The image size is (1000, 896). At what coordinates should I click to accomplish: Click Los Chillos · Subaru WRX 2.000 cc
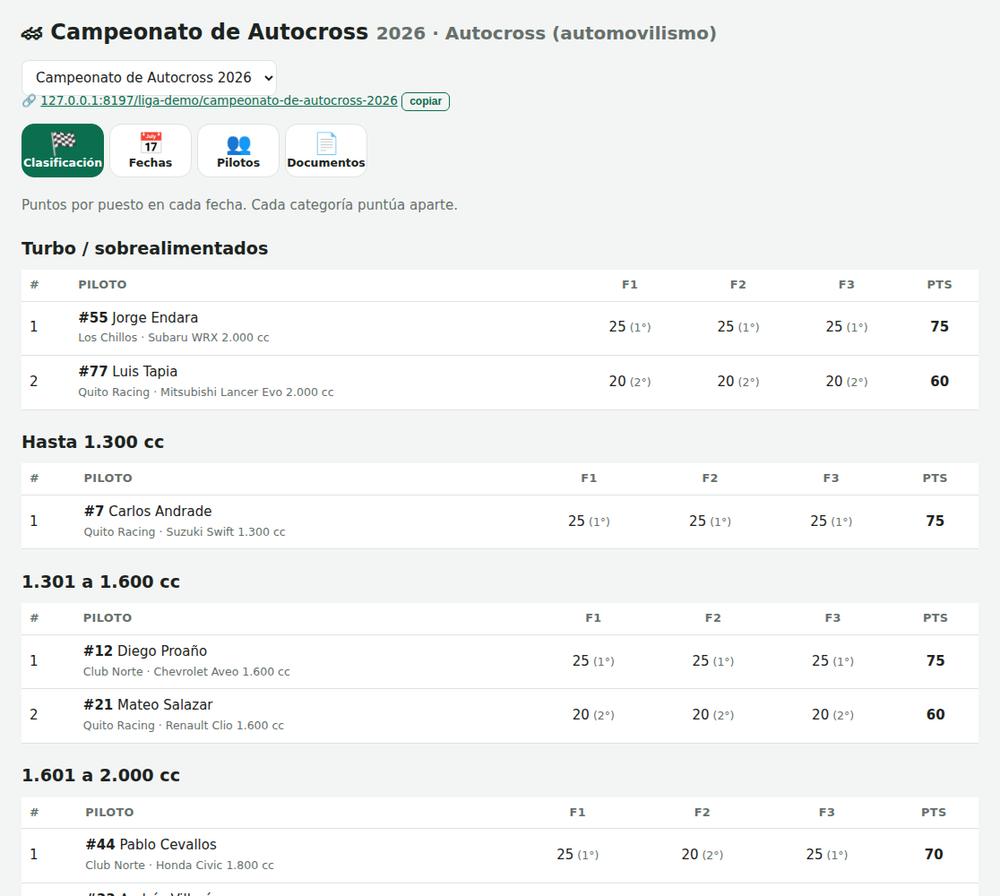(173, 337)
